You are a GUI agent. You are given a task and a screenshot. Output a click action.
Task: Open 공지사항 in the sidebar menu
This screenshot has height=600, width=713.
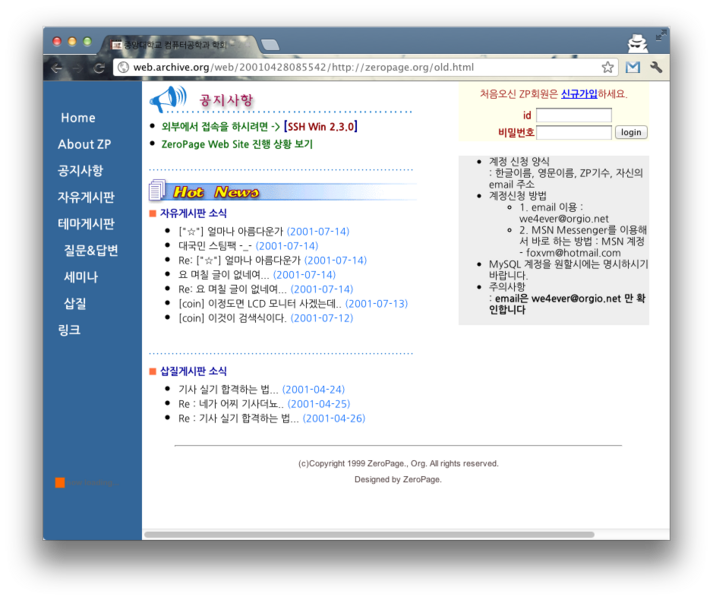80,171
